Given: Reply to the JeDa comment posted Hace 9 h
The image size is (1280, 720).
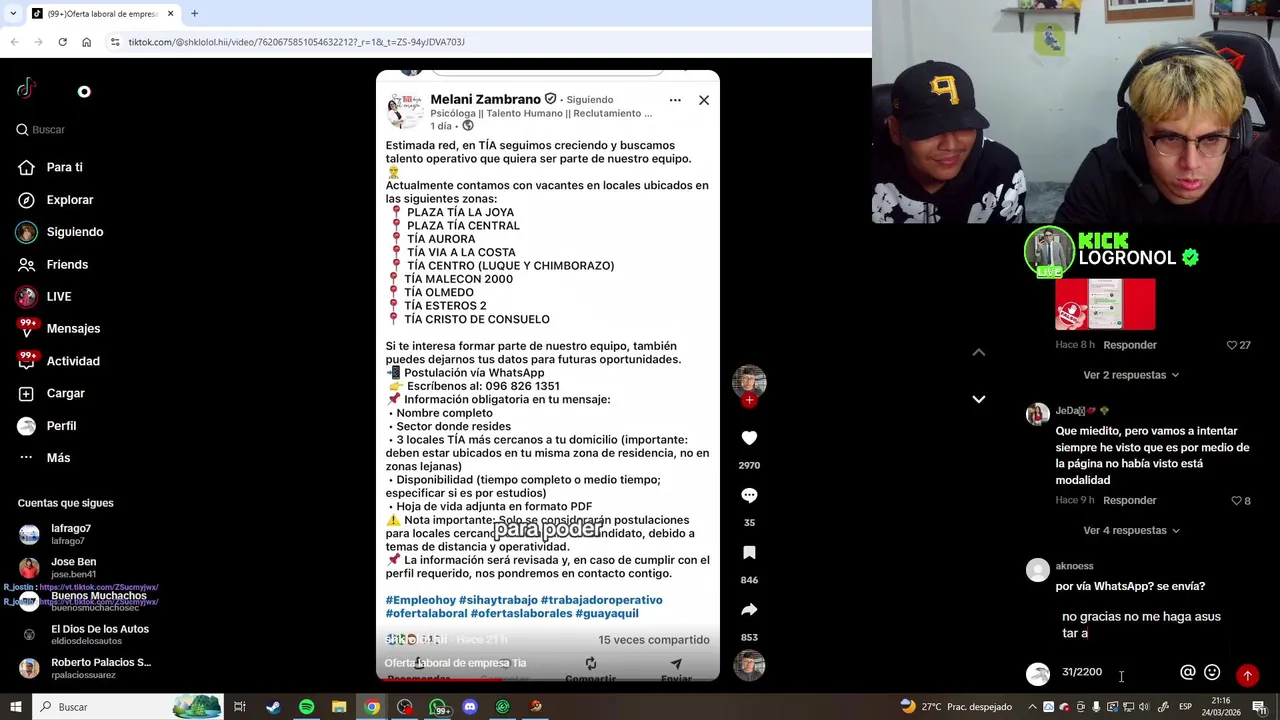Looking at the screenshot, I should click(1130, 500).
